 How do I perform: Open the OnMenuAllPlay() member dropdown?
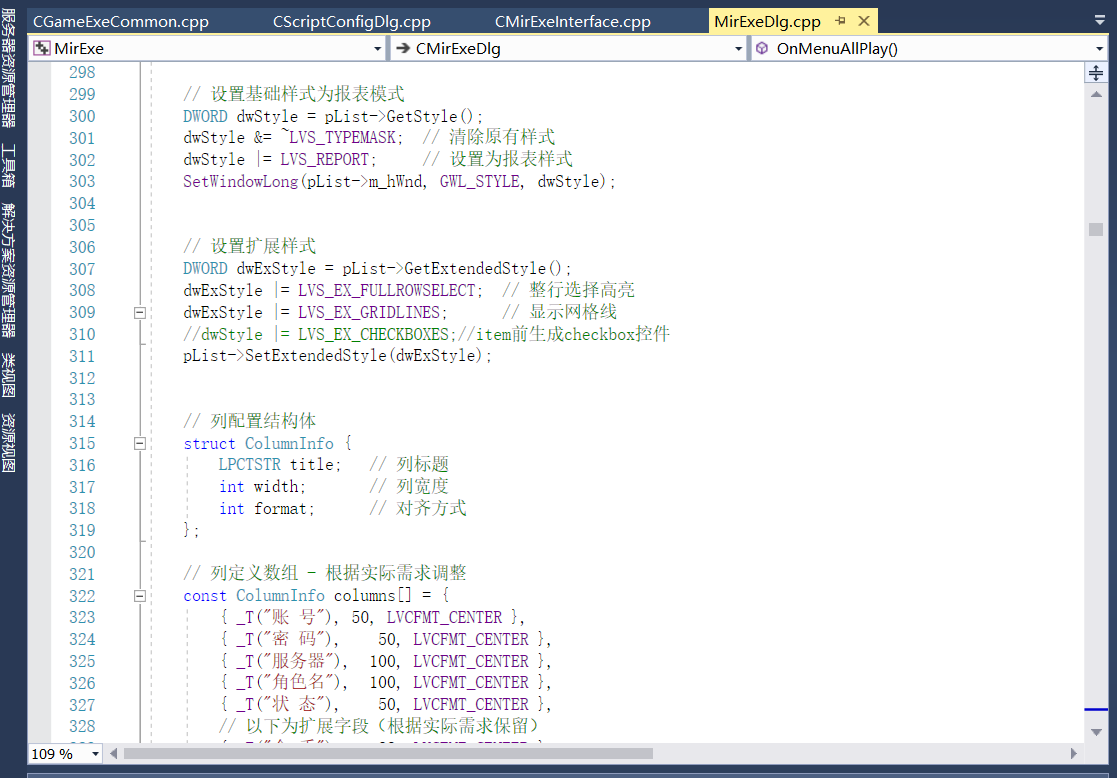pos(1099,48)
